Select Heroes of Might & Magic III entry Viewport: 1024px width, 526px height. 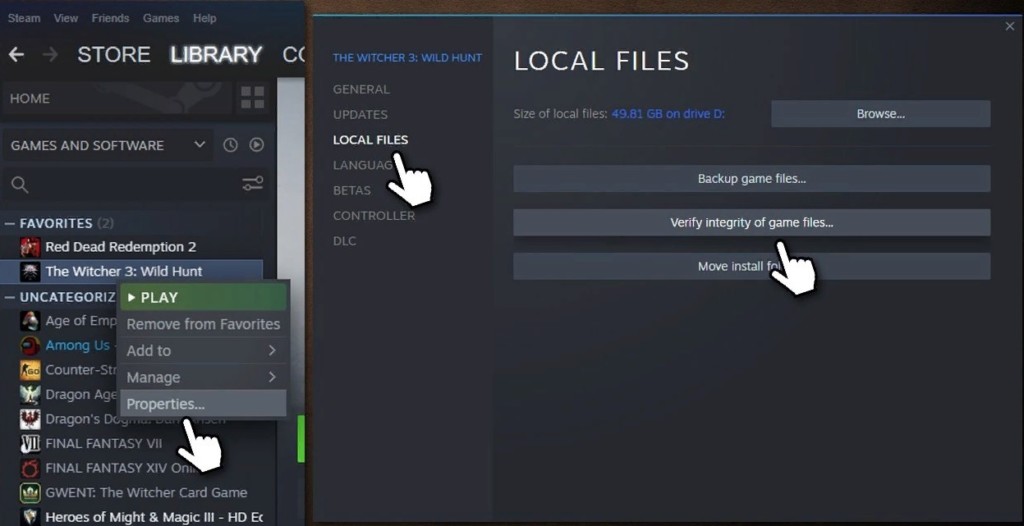click(153, 517)
